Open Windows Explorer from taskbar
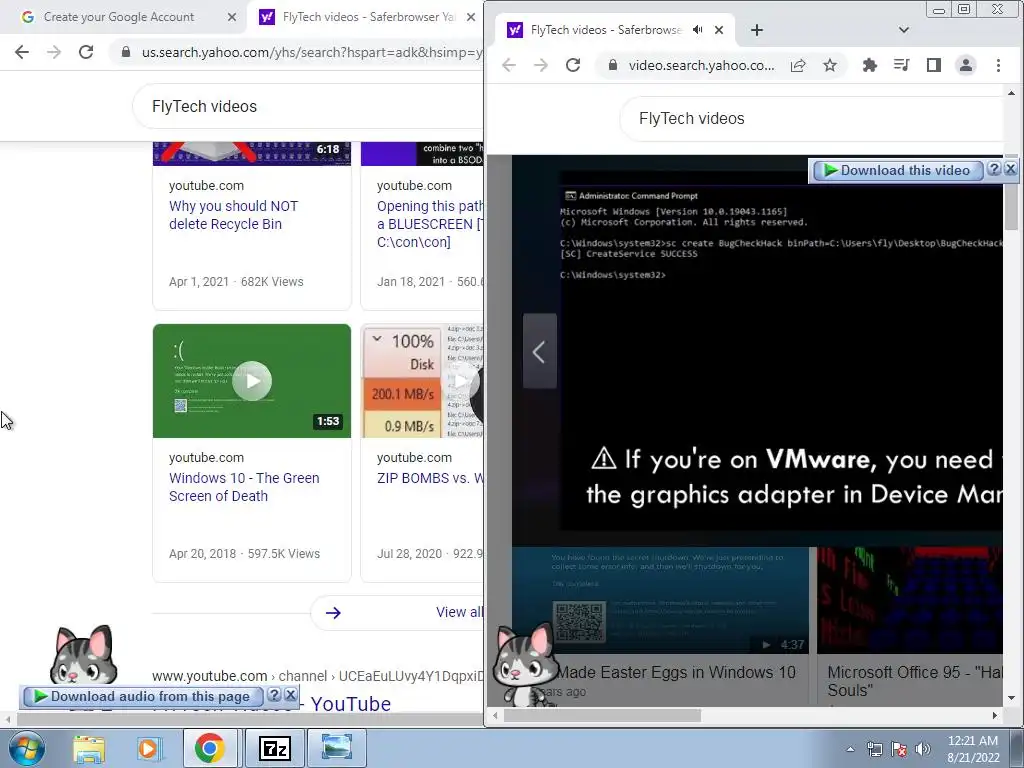This screenshot has width=1024, height=768. (88, 749)
